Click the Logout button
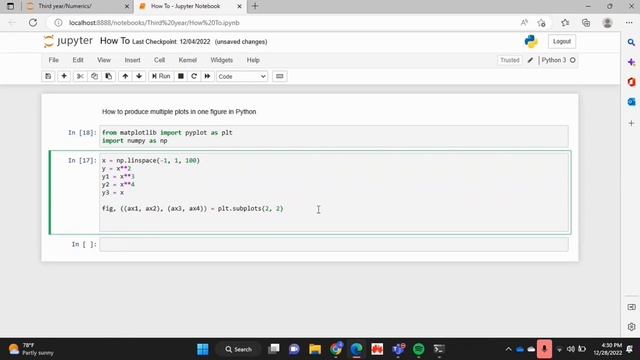The height and width of the screenshot is (360, 640). (562, 42)
